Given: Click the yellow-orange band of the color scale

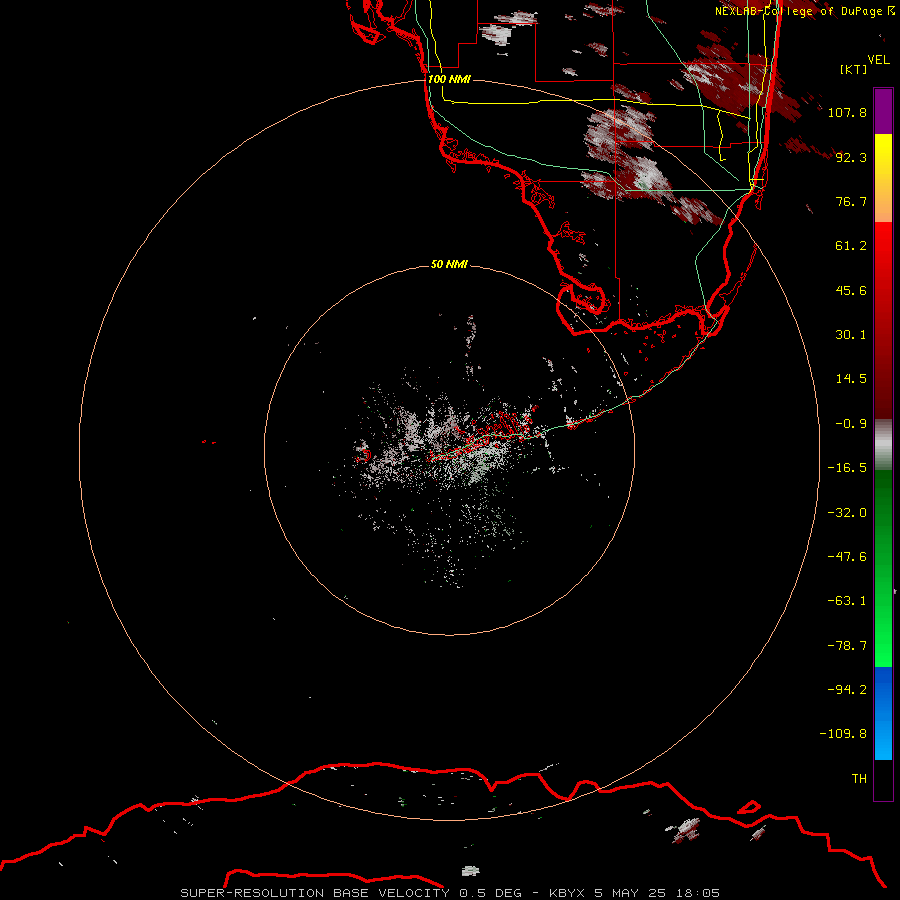Looking at the screenshot, I should [883, 178].
